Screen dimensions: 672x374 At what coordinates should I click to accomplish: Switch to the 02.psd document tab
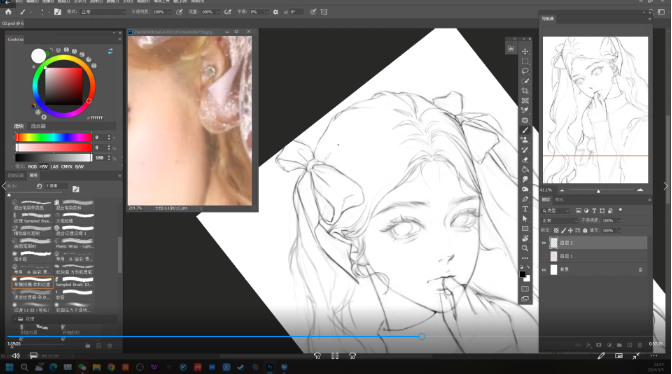click(x=13, y=24)
